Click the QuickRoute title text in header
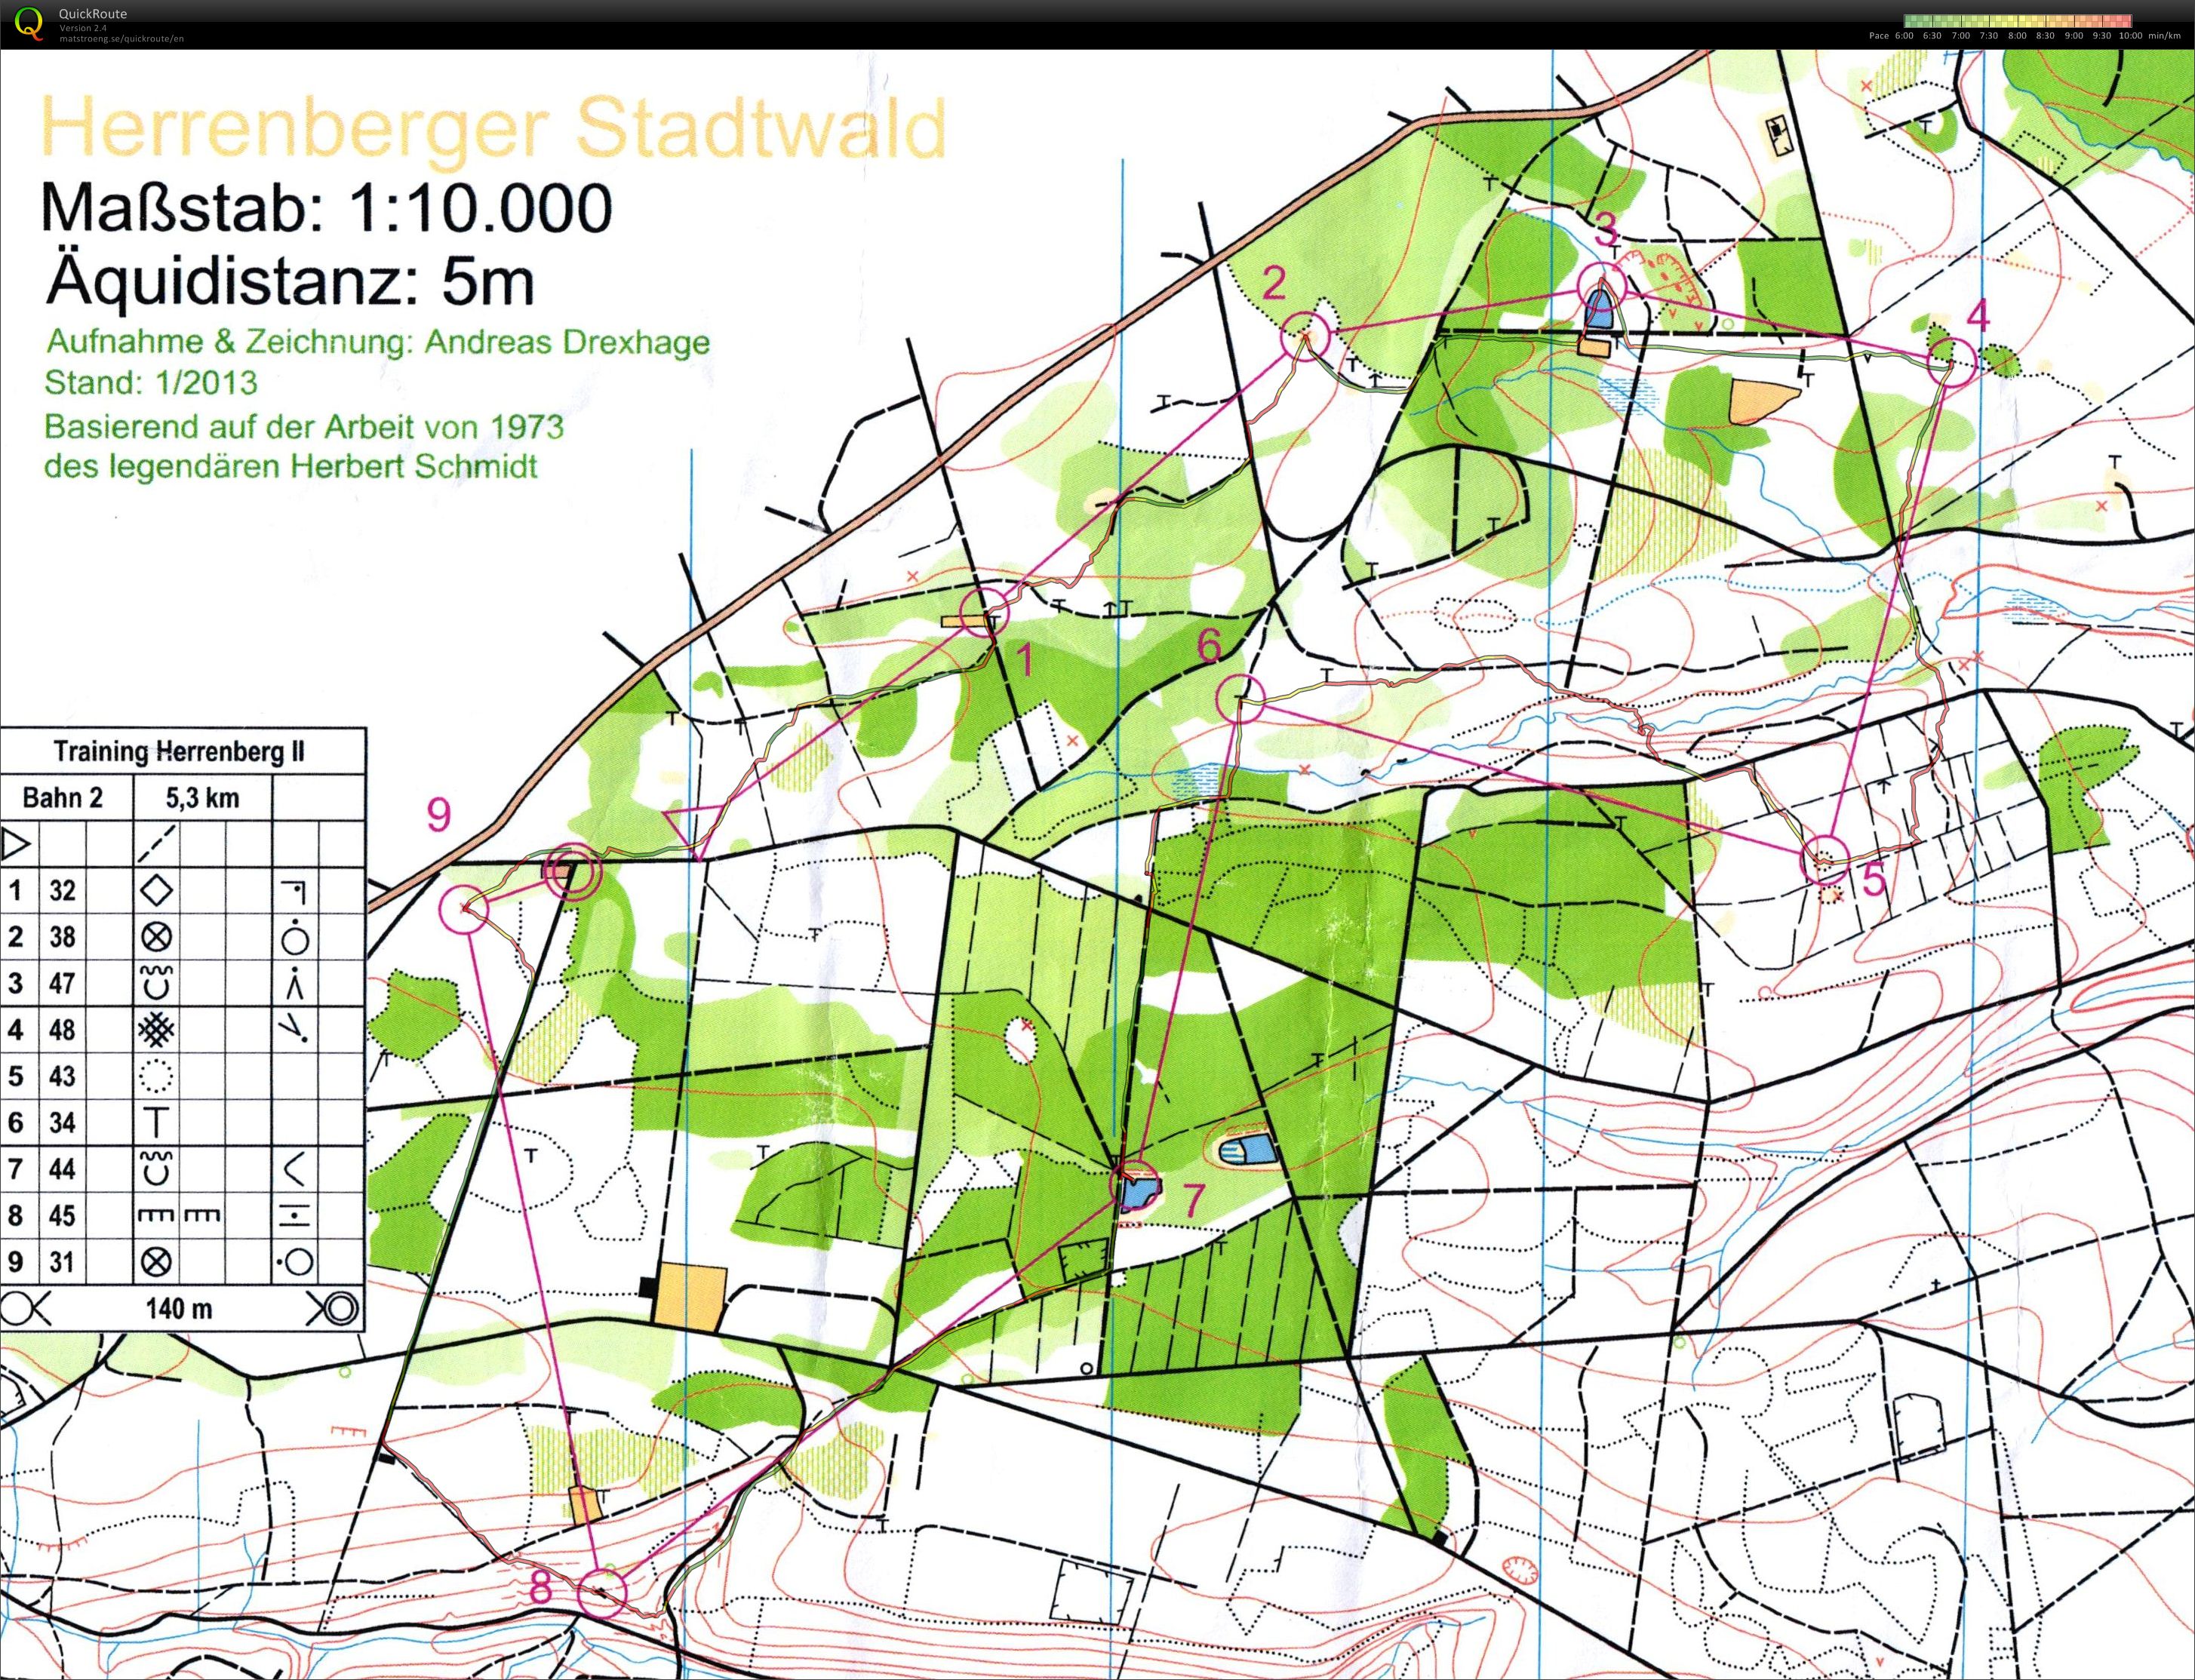Viewport: 2195px width, 1680px height. (x=93, y=14)
